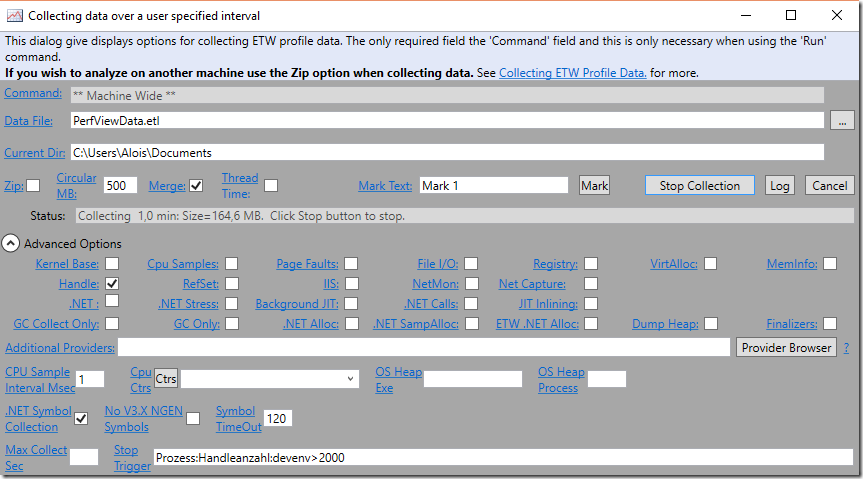Image resolution: width=863 pixels, height=479 pixels.
Task: Enable the Registry checkbox
Action: (x=591, y=264)
